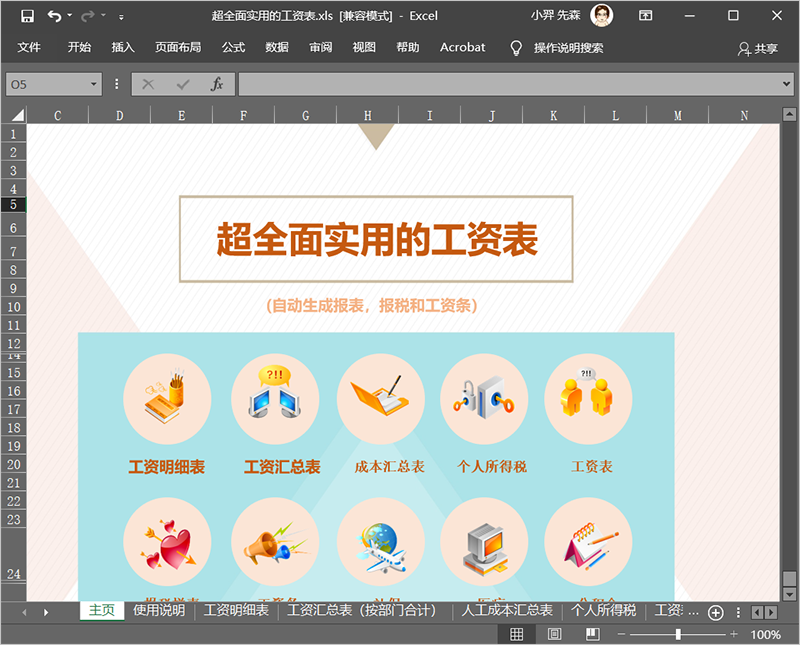Expand the Name Box dropdown
Viewport: 800px width, 645px height.
93,84
